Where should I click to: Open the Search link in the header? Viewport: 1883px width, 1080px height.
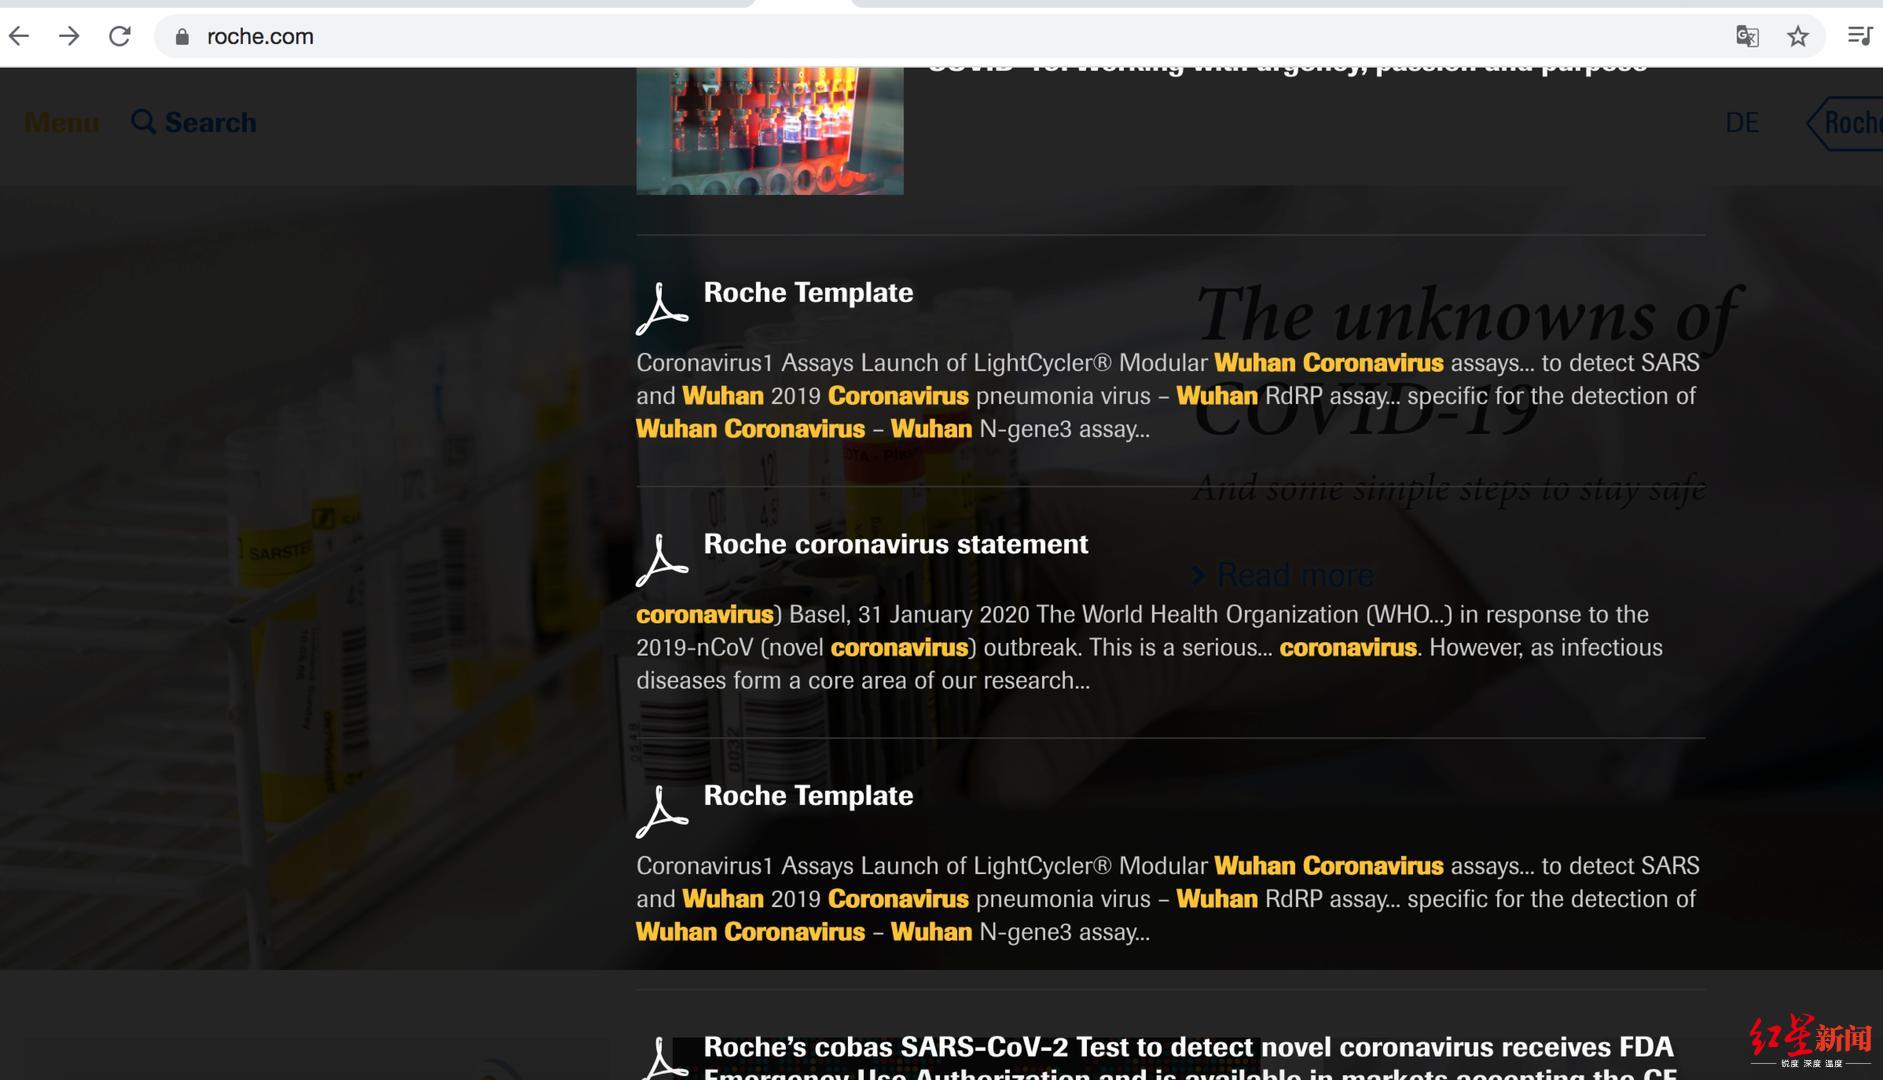(194, 122)
